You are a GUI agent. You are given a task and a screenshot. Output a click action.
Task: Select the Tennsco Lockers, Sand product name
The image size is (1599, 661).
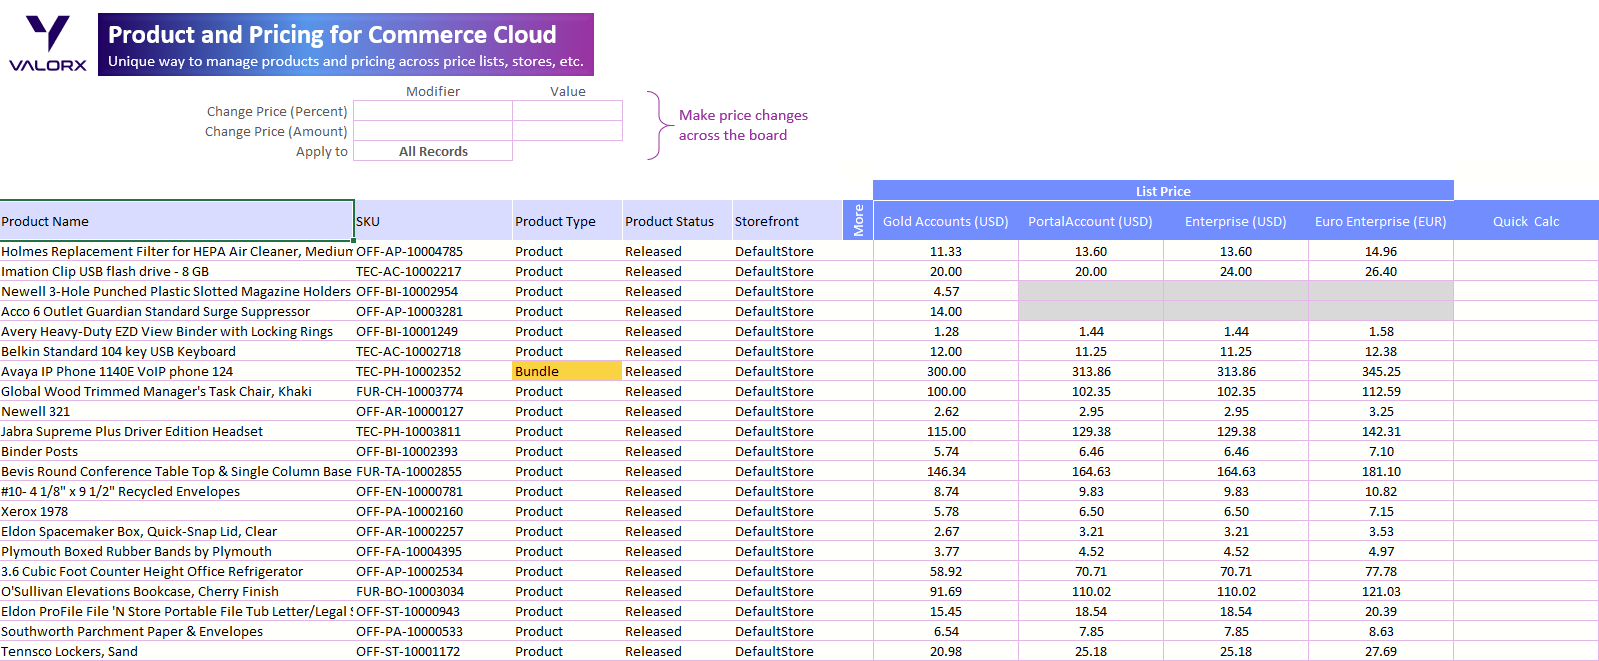click(x=177, y=651)
